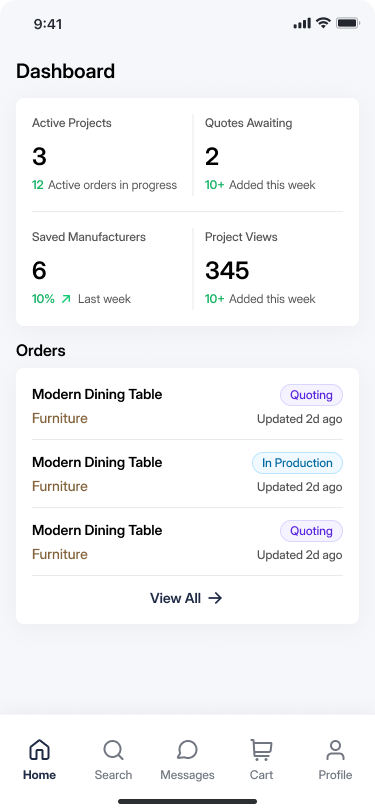Switch to the Messages tab label
The width and height of the screenshot is (375, 812).
pos(187,775)
